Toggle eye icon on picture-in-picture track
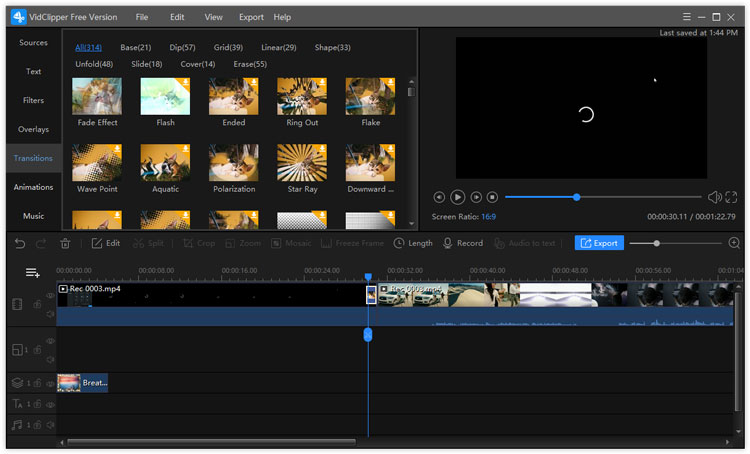Screen dimensions: 750x454 (x=50, y=341)
